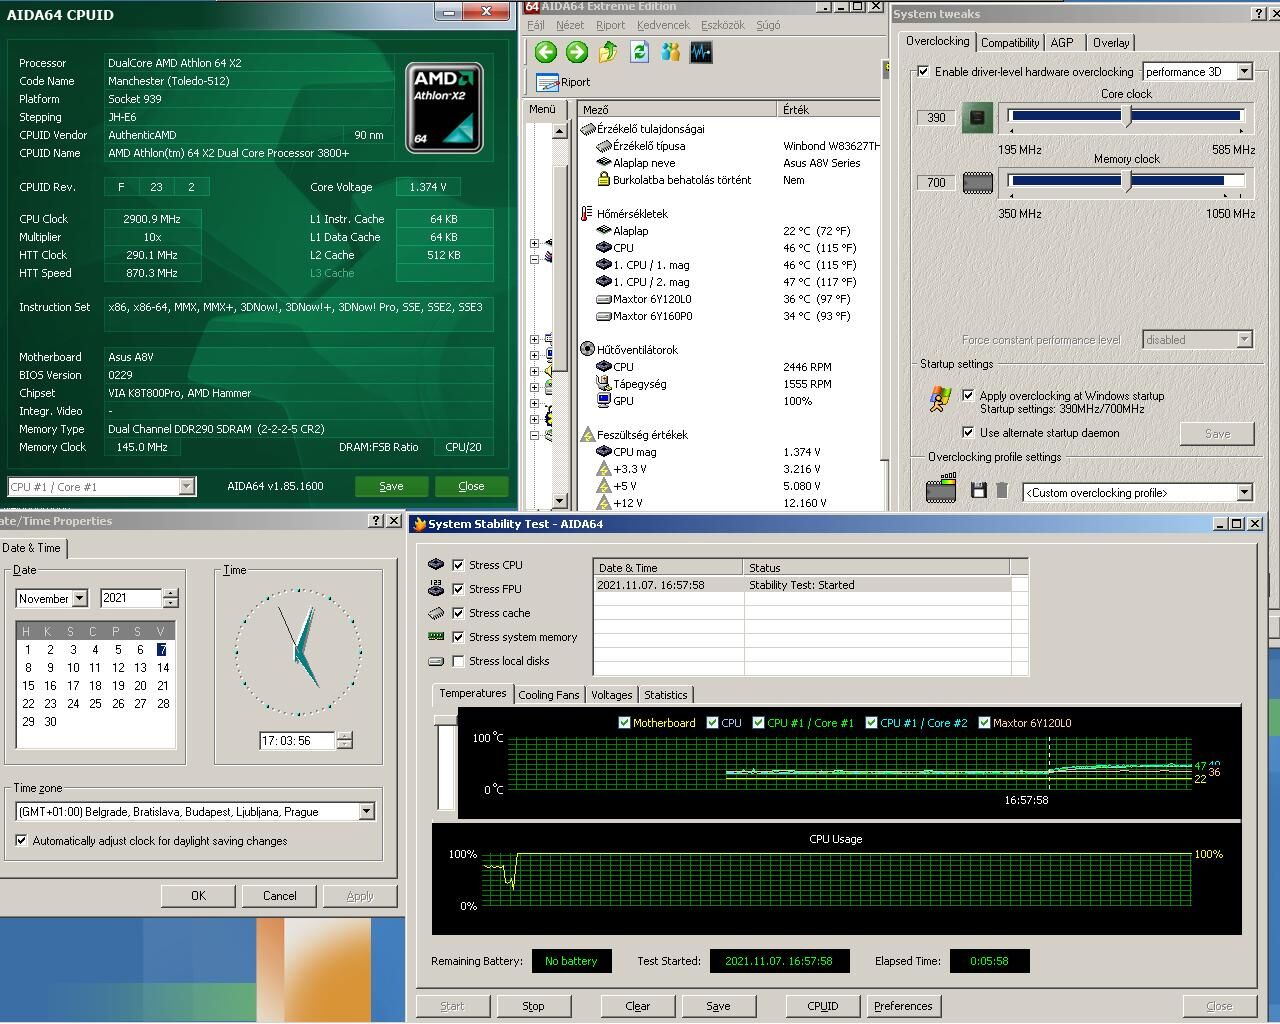1280x1024 pixels.
Task: Select the Stress local disks drive icon
Action: [436, 661]
